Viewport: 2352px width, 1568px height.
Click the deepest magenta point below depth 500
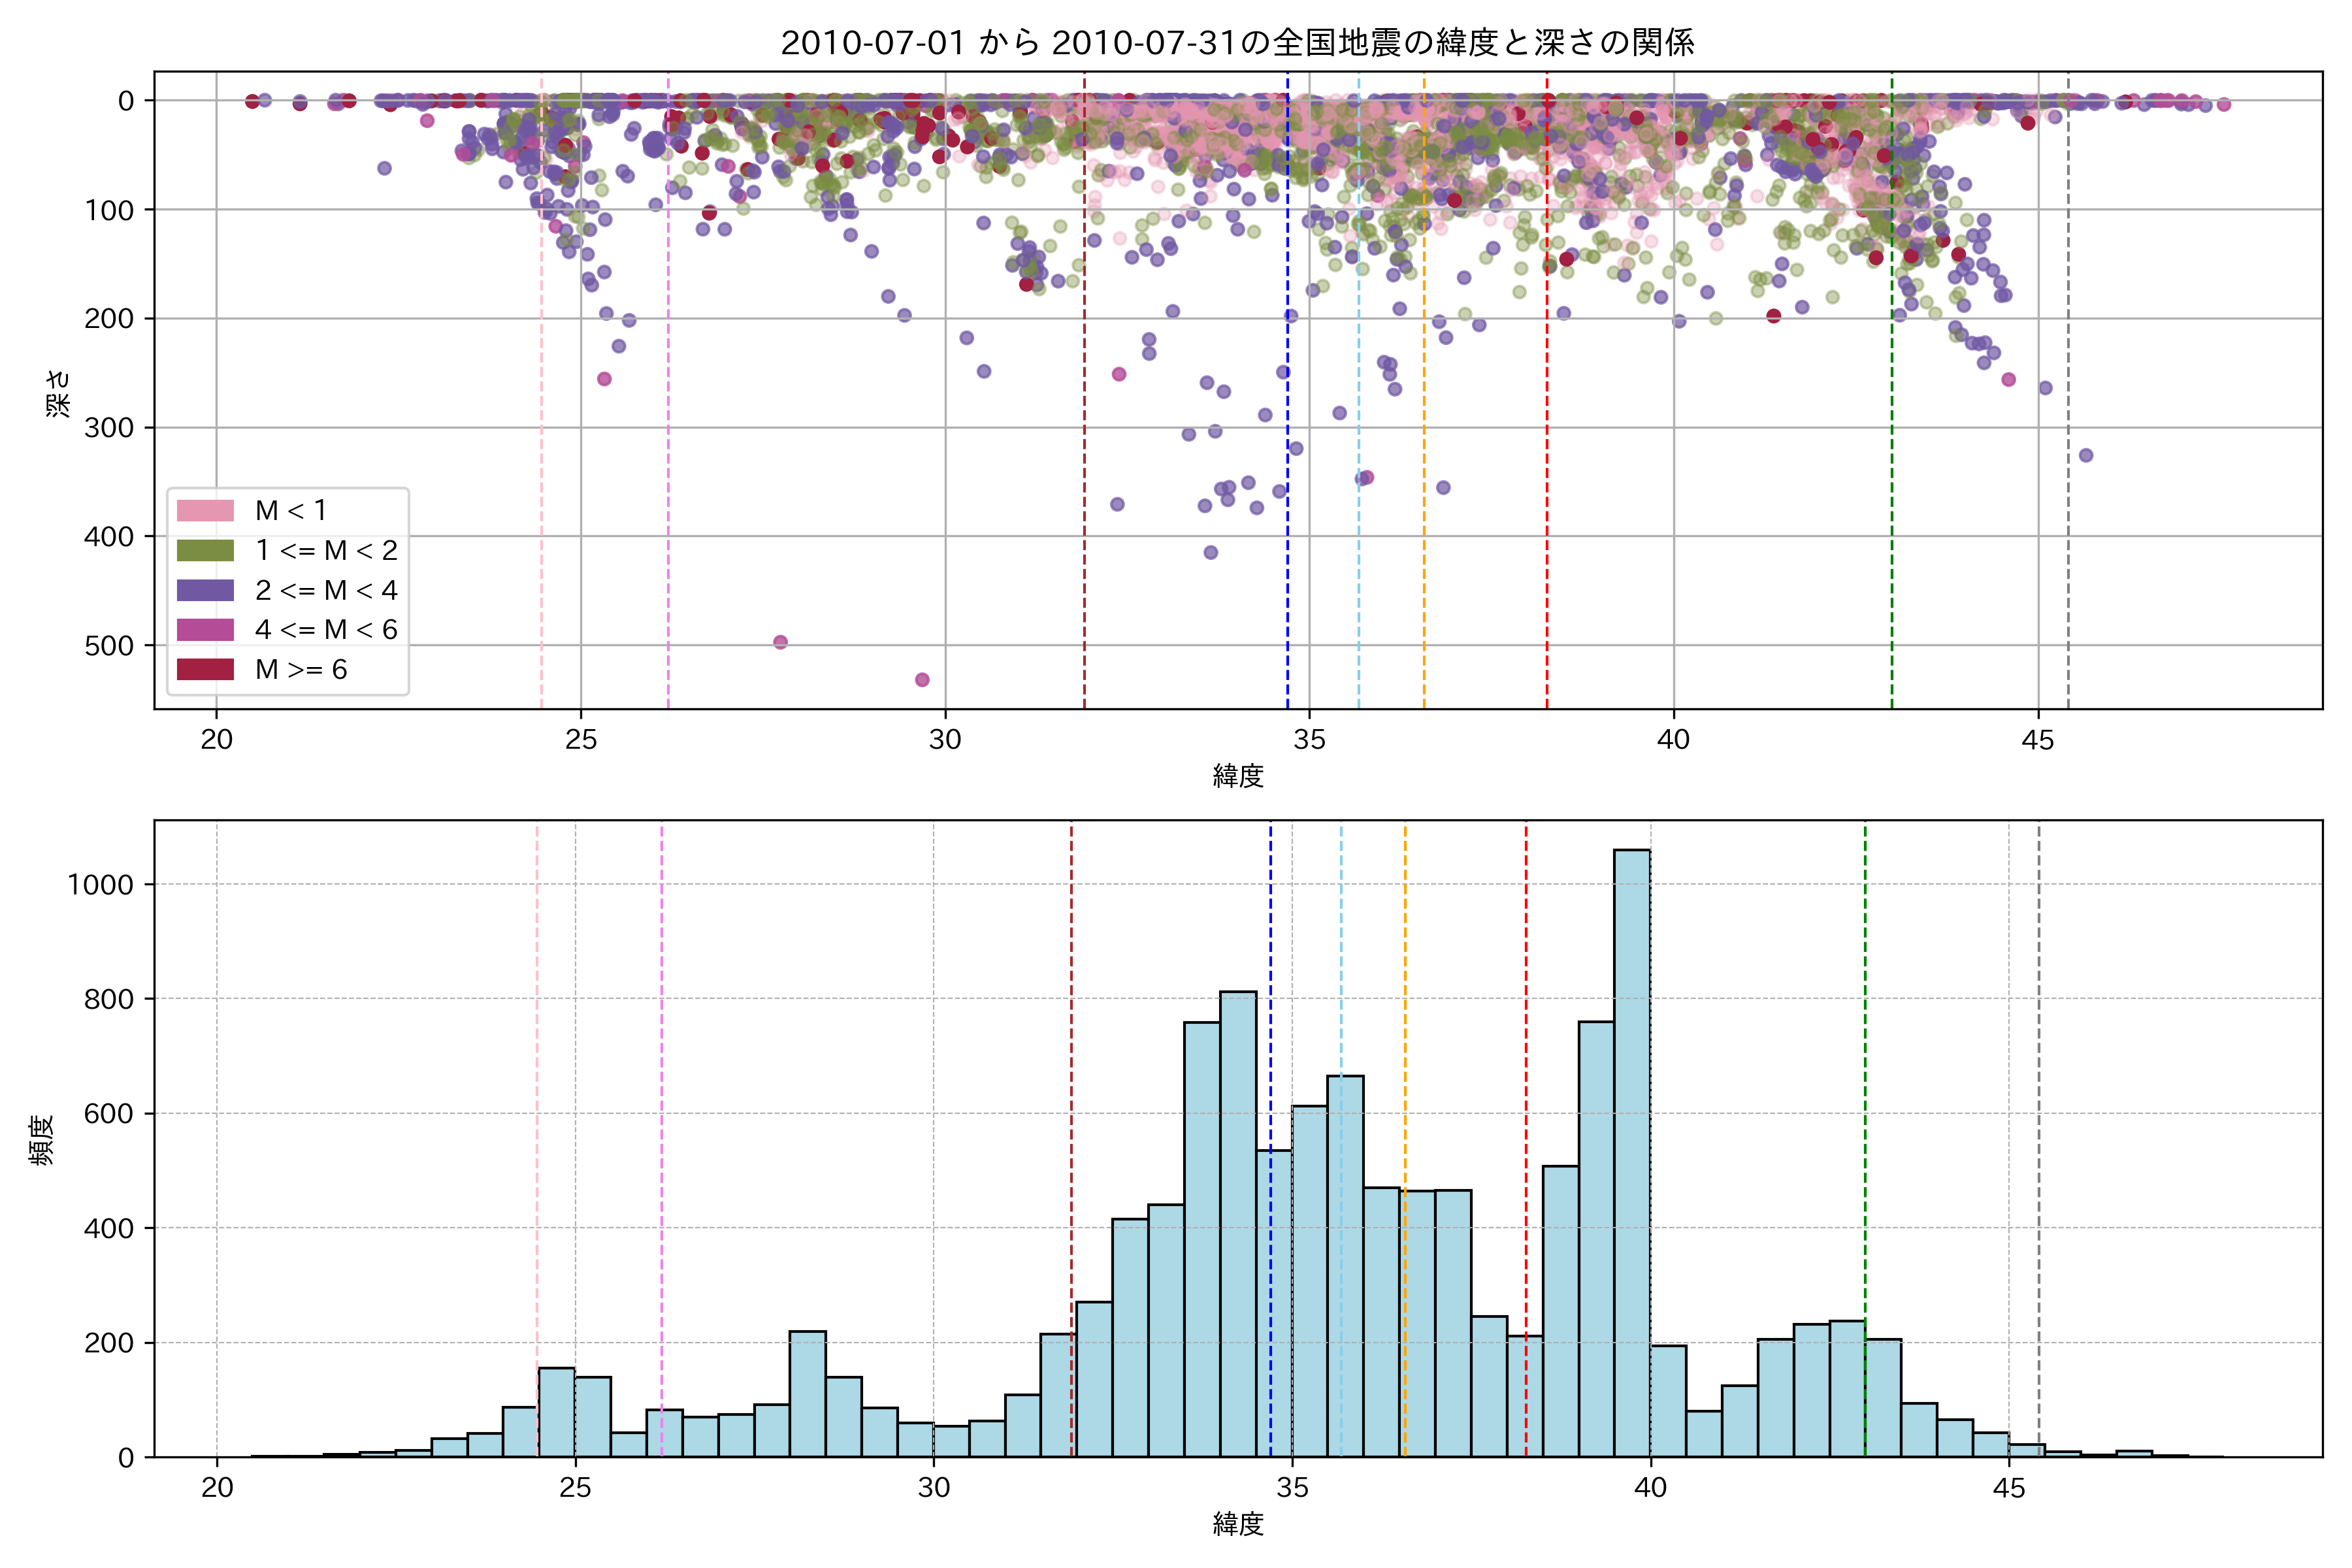[x=922, y=680]
